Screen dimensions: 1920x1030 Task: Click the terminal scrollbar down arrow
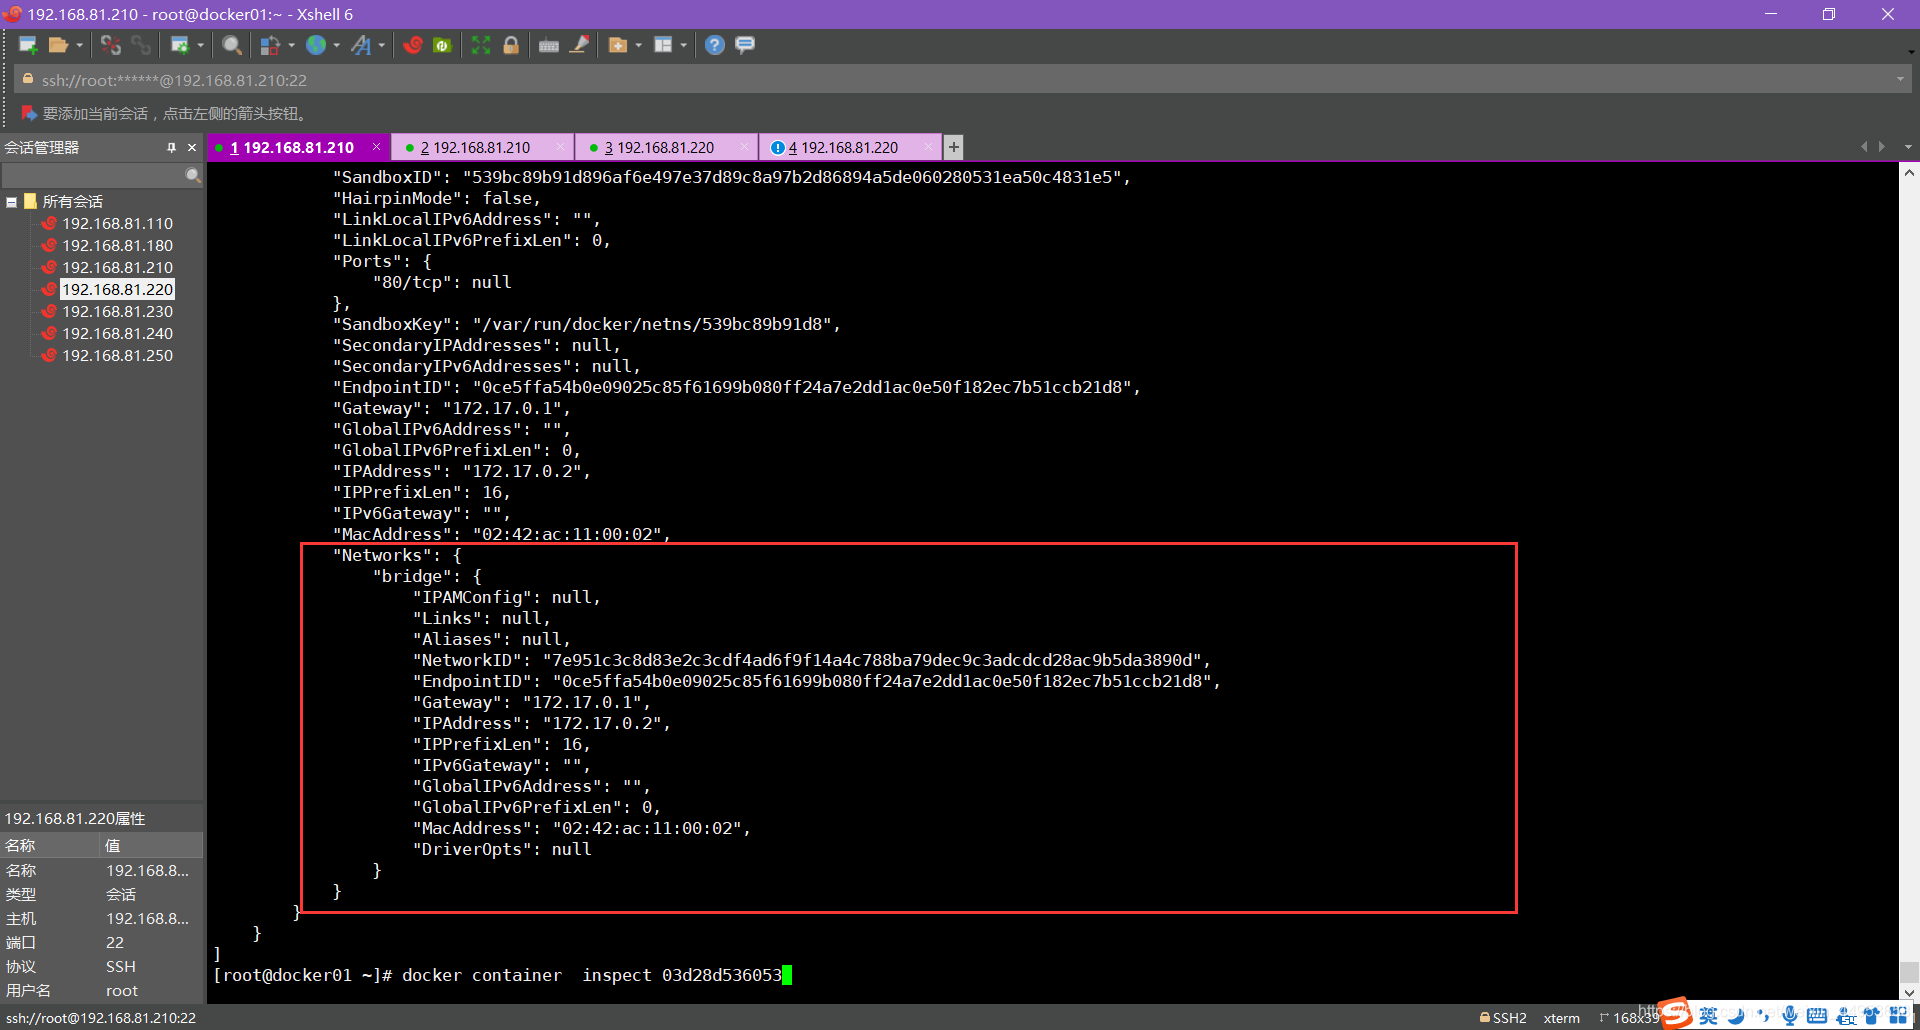tap(1909, 993)
